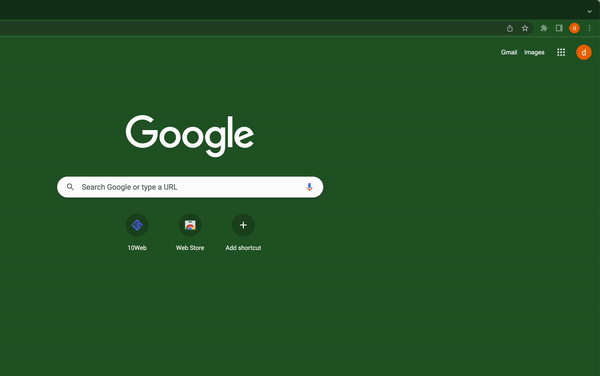
Task: Toggle the side panel icon
Action: coord(559,28)
